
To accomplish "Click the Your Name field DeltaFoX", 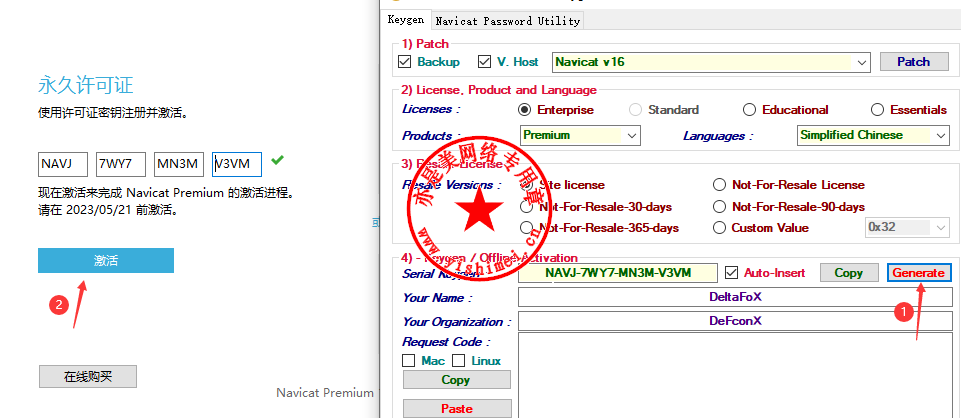I will click(735, 297).
